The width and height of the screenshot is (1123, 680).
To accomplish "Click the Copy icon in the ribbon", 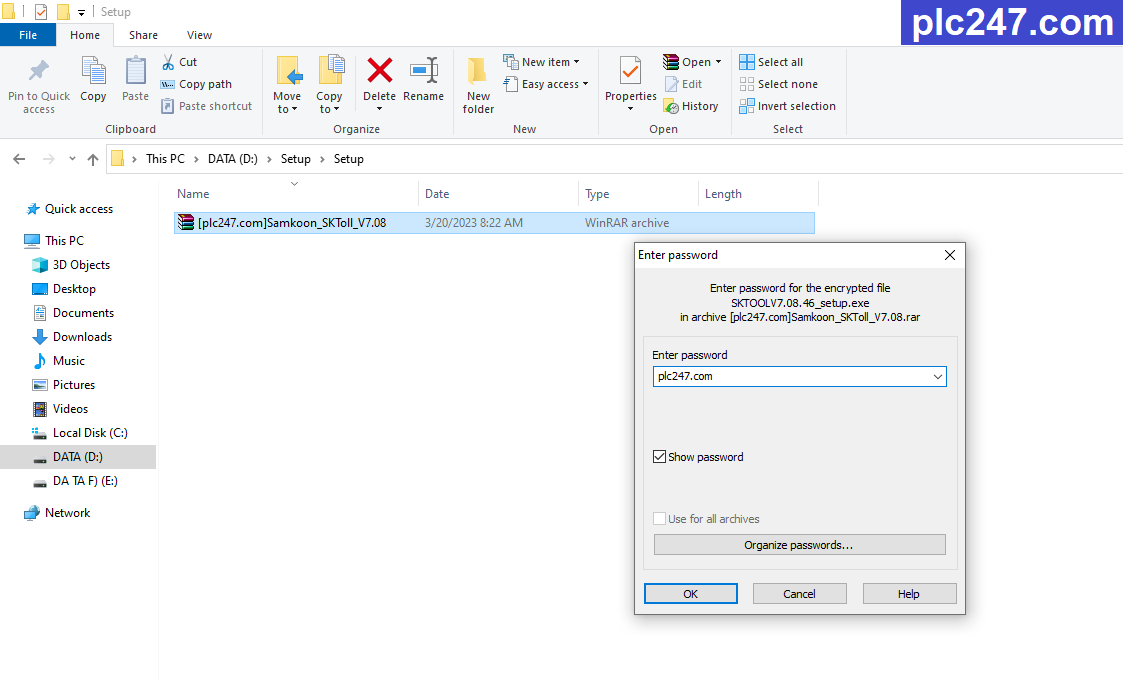I will point(93,80).
